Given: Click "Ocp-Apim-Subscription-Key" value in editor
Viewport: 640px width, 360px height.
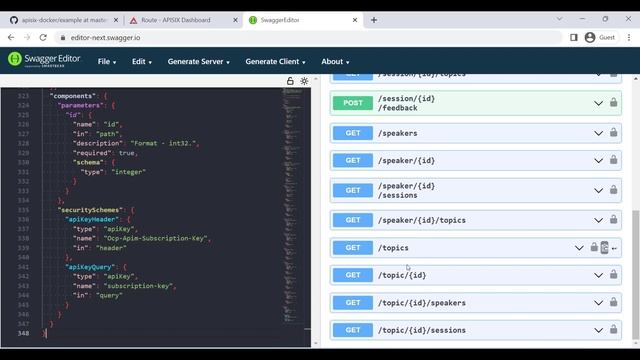Looking at the screenshot, I should click(155, 238).
